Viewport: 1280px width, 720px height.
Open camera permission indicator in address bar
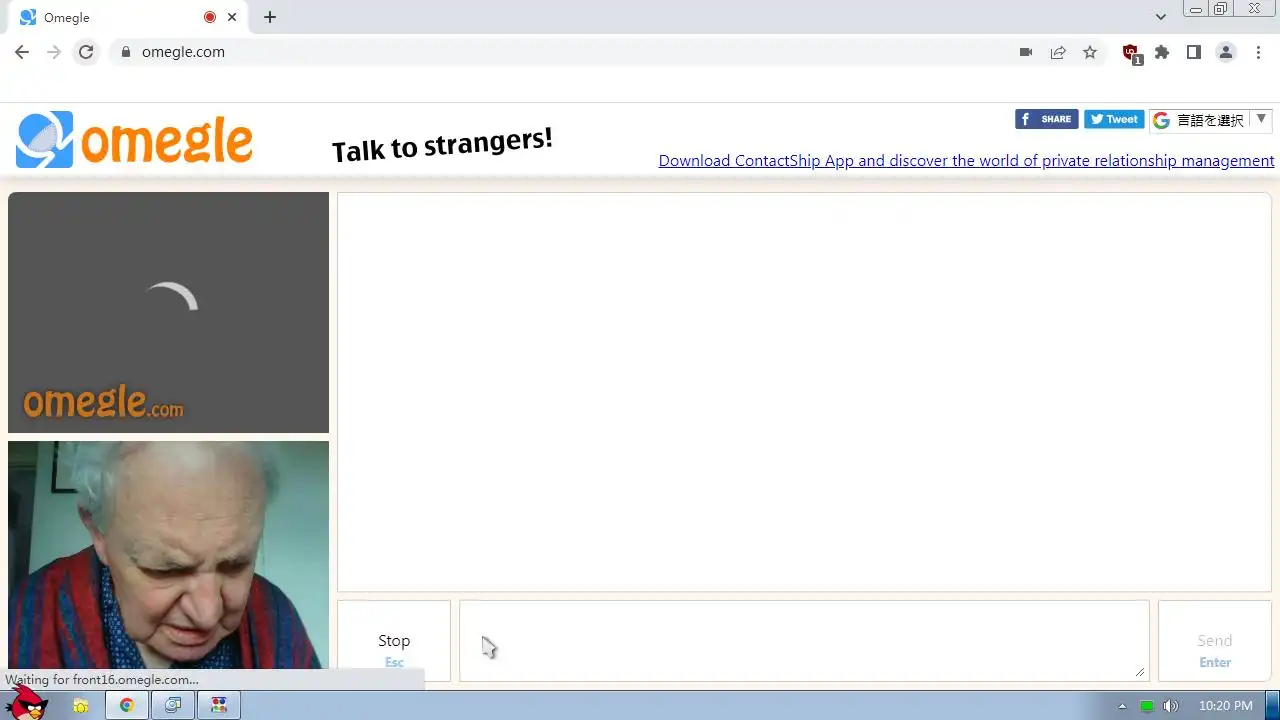[1026, 52]
